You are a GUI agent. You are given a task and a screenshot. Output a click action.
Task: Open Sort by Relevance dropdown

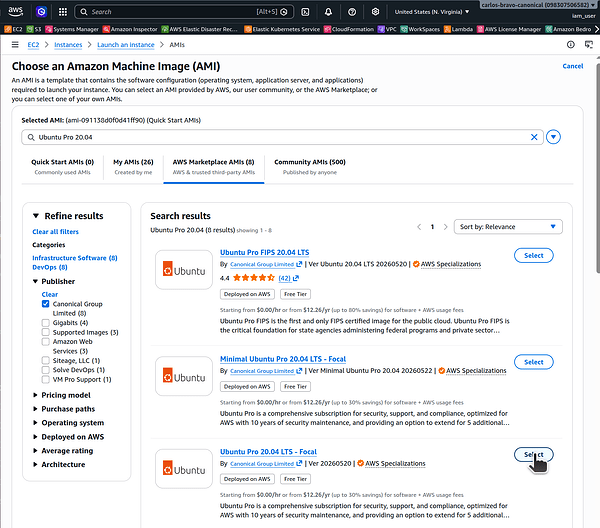tap(508, 227)
